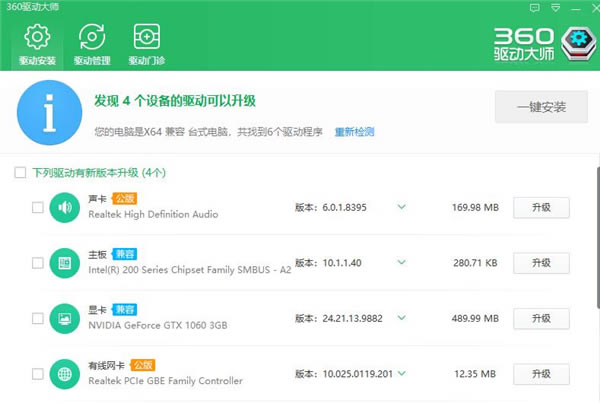
Task: Expand version dropdown for 24.21.13.9882
Action: 401,318
